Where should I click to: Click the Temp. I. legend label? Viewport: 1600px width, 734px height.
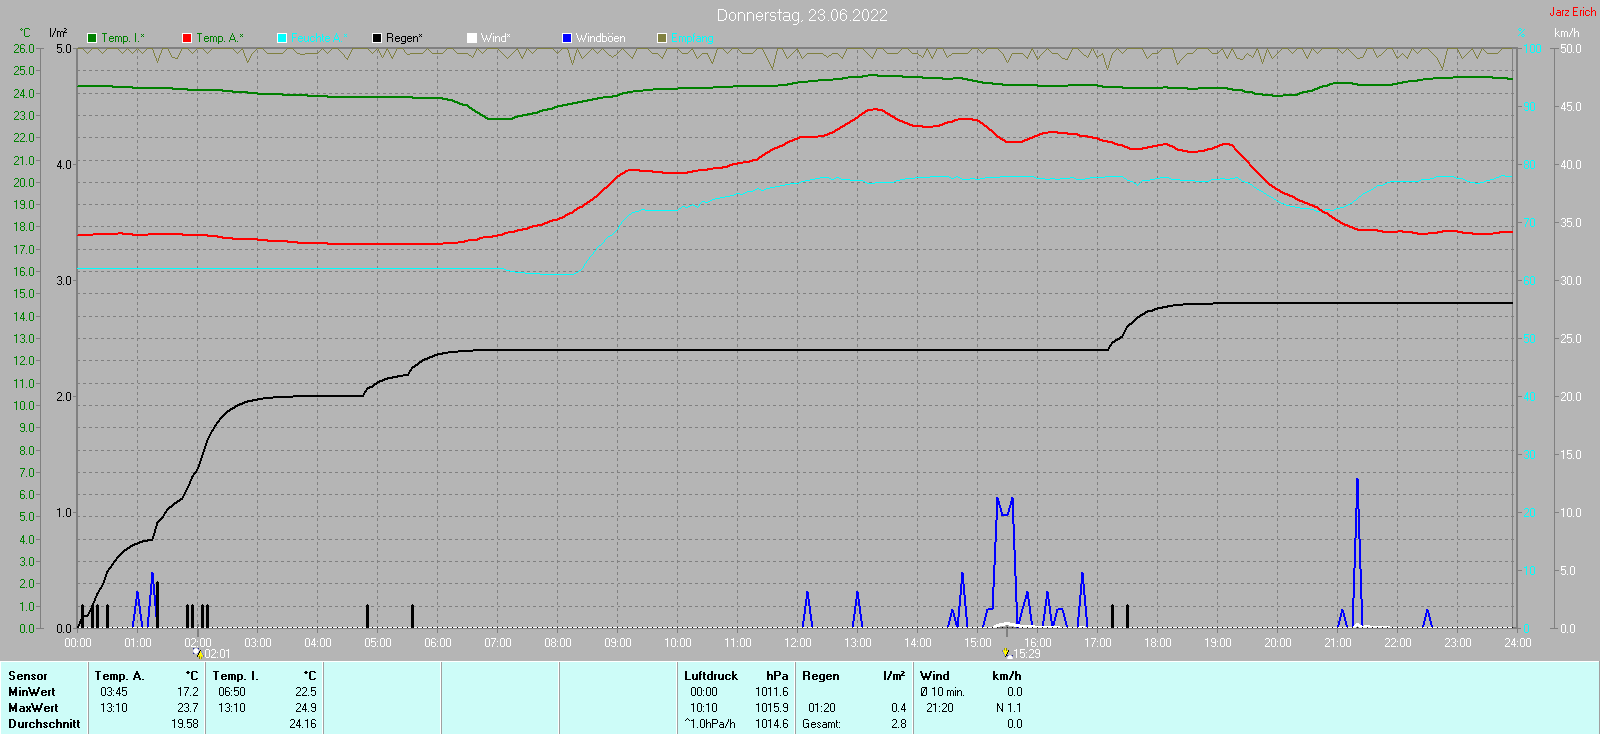pyautogui.click(x=122, y=38)
